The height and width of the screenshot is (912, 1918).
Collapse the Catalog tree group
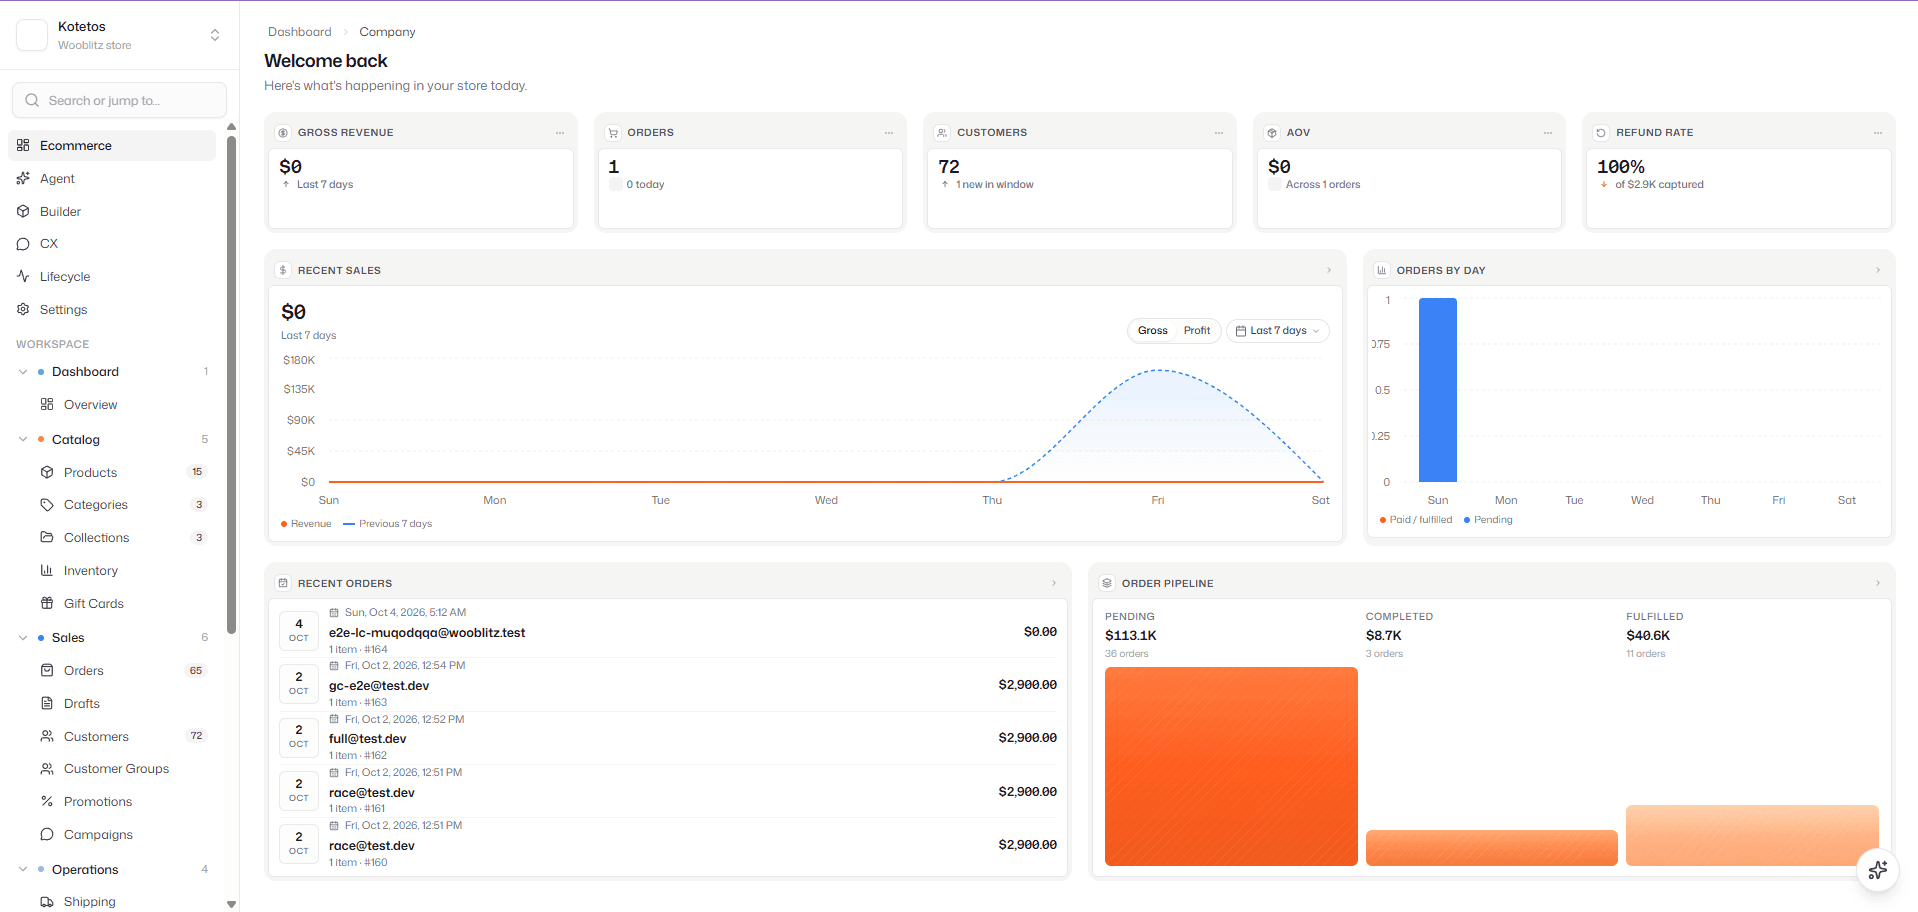tap(23, 439)
